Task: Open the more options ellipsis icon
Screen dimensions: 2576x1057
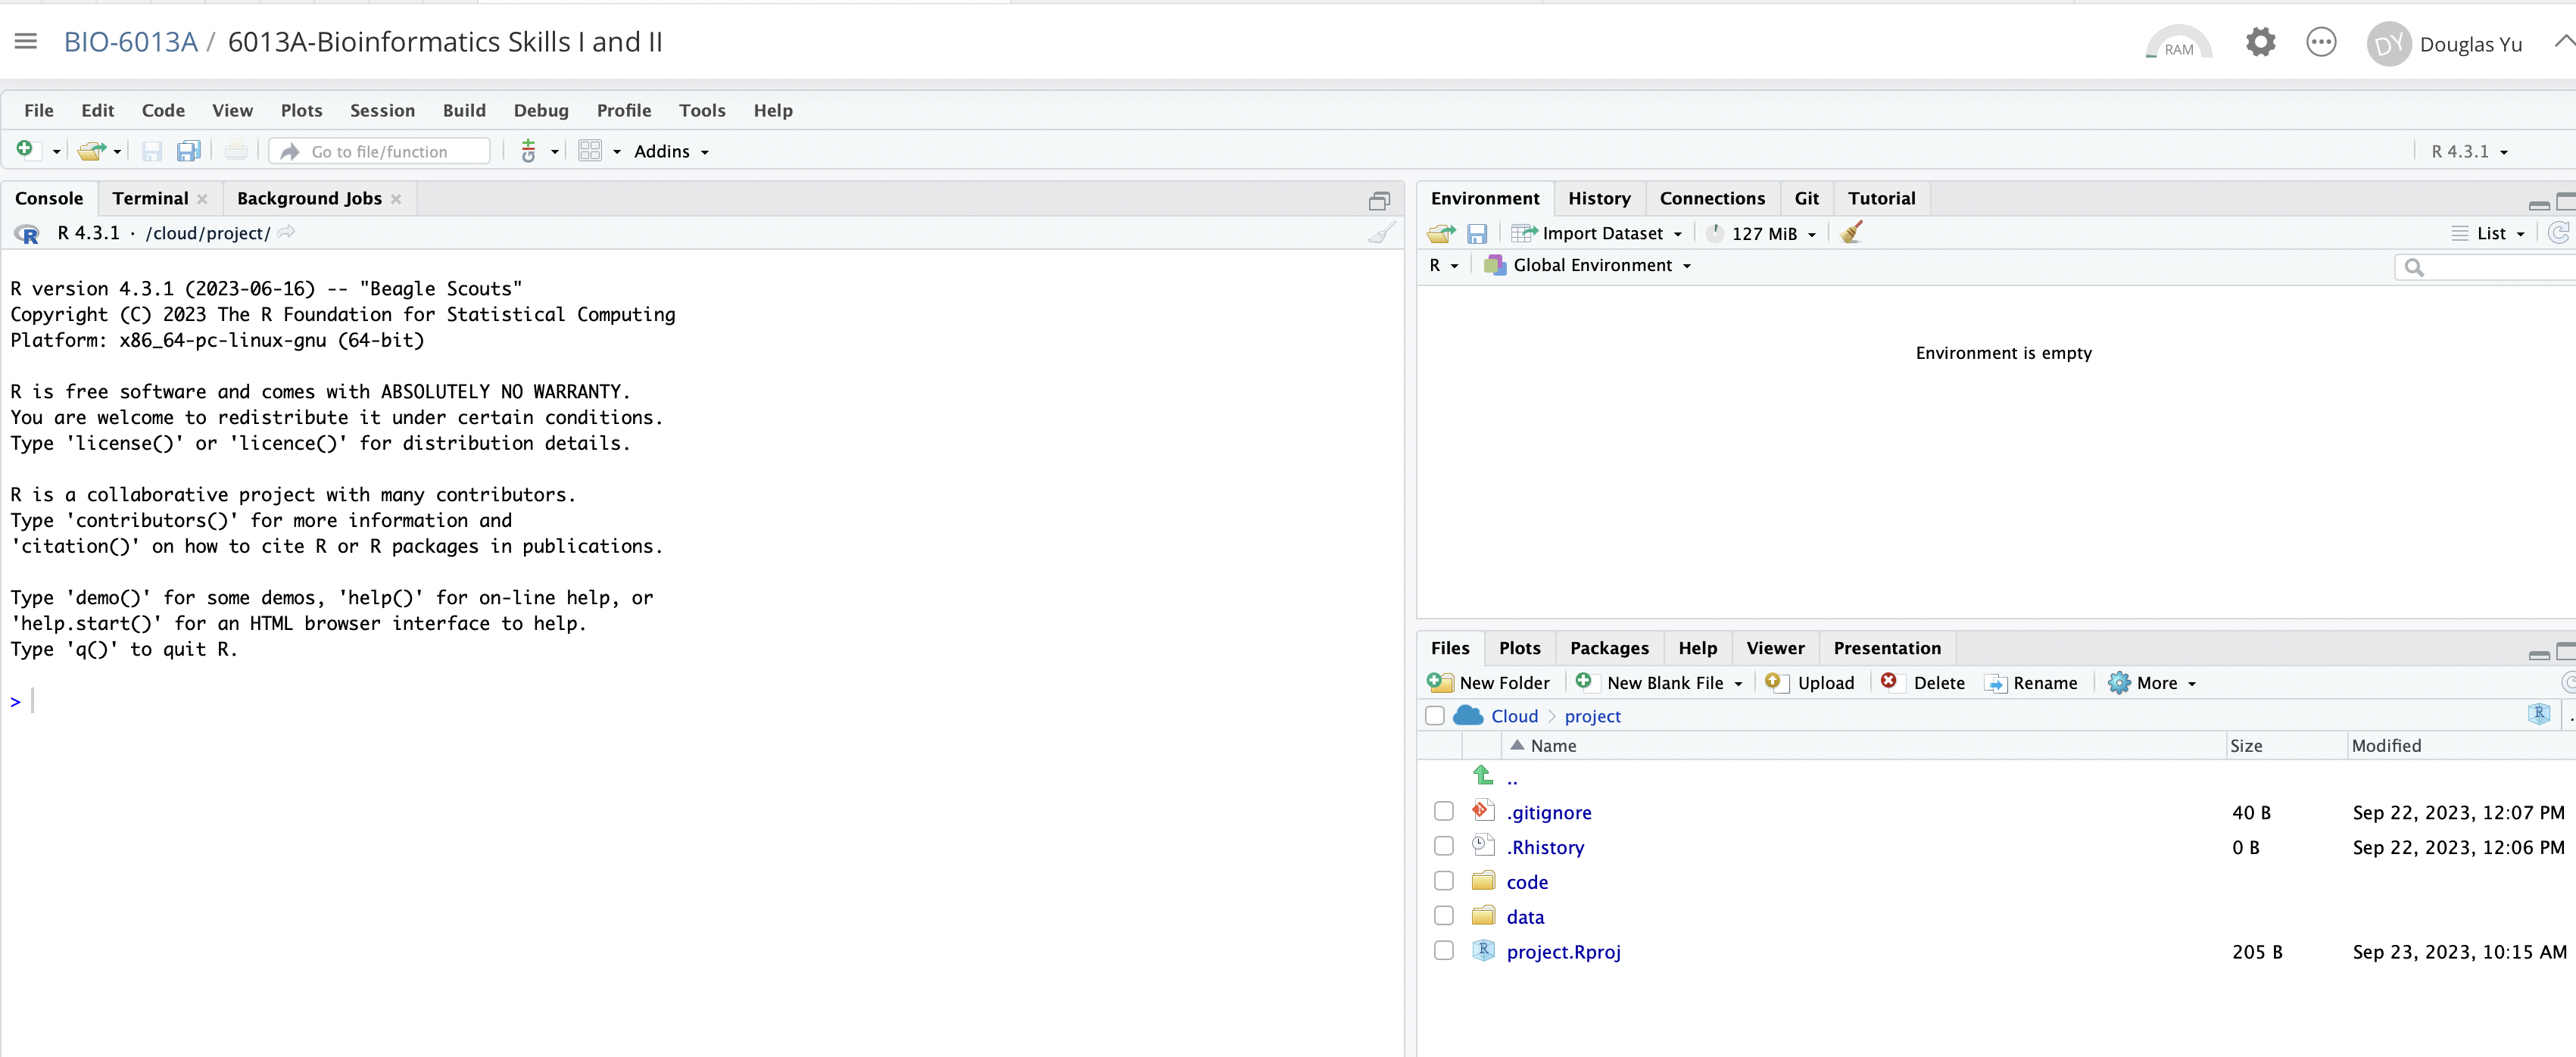Action: (2321, 42)
